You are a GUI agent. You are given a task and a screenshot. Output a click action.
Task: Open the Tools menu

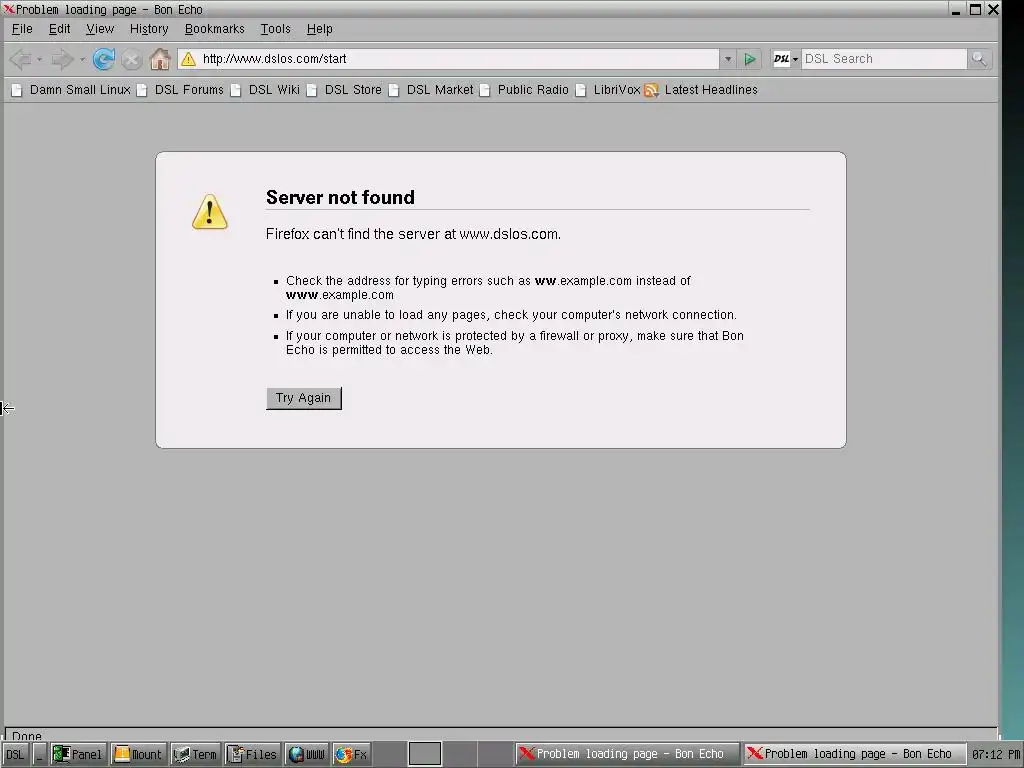275,29
